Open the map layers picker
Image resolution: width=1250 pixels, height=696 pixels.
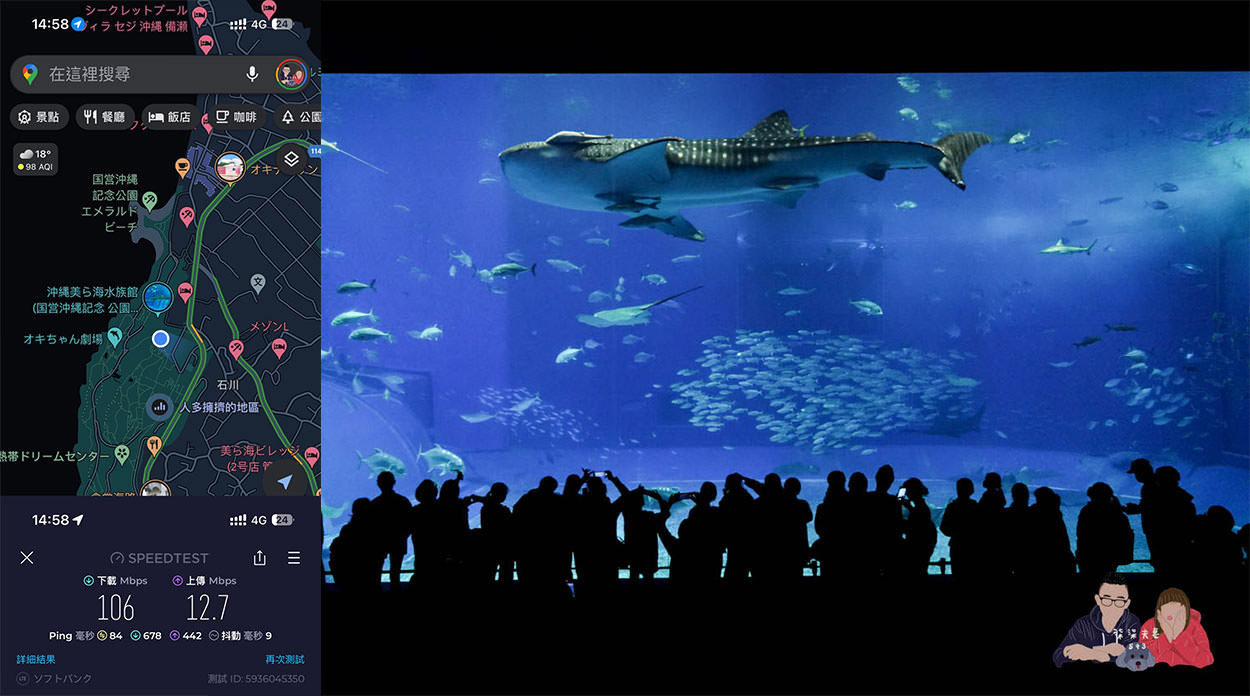(x=293, y=158)
